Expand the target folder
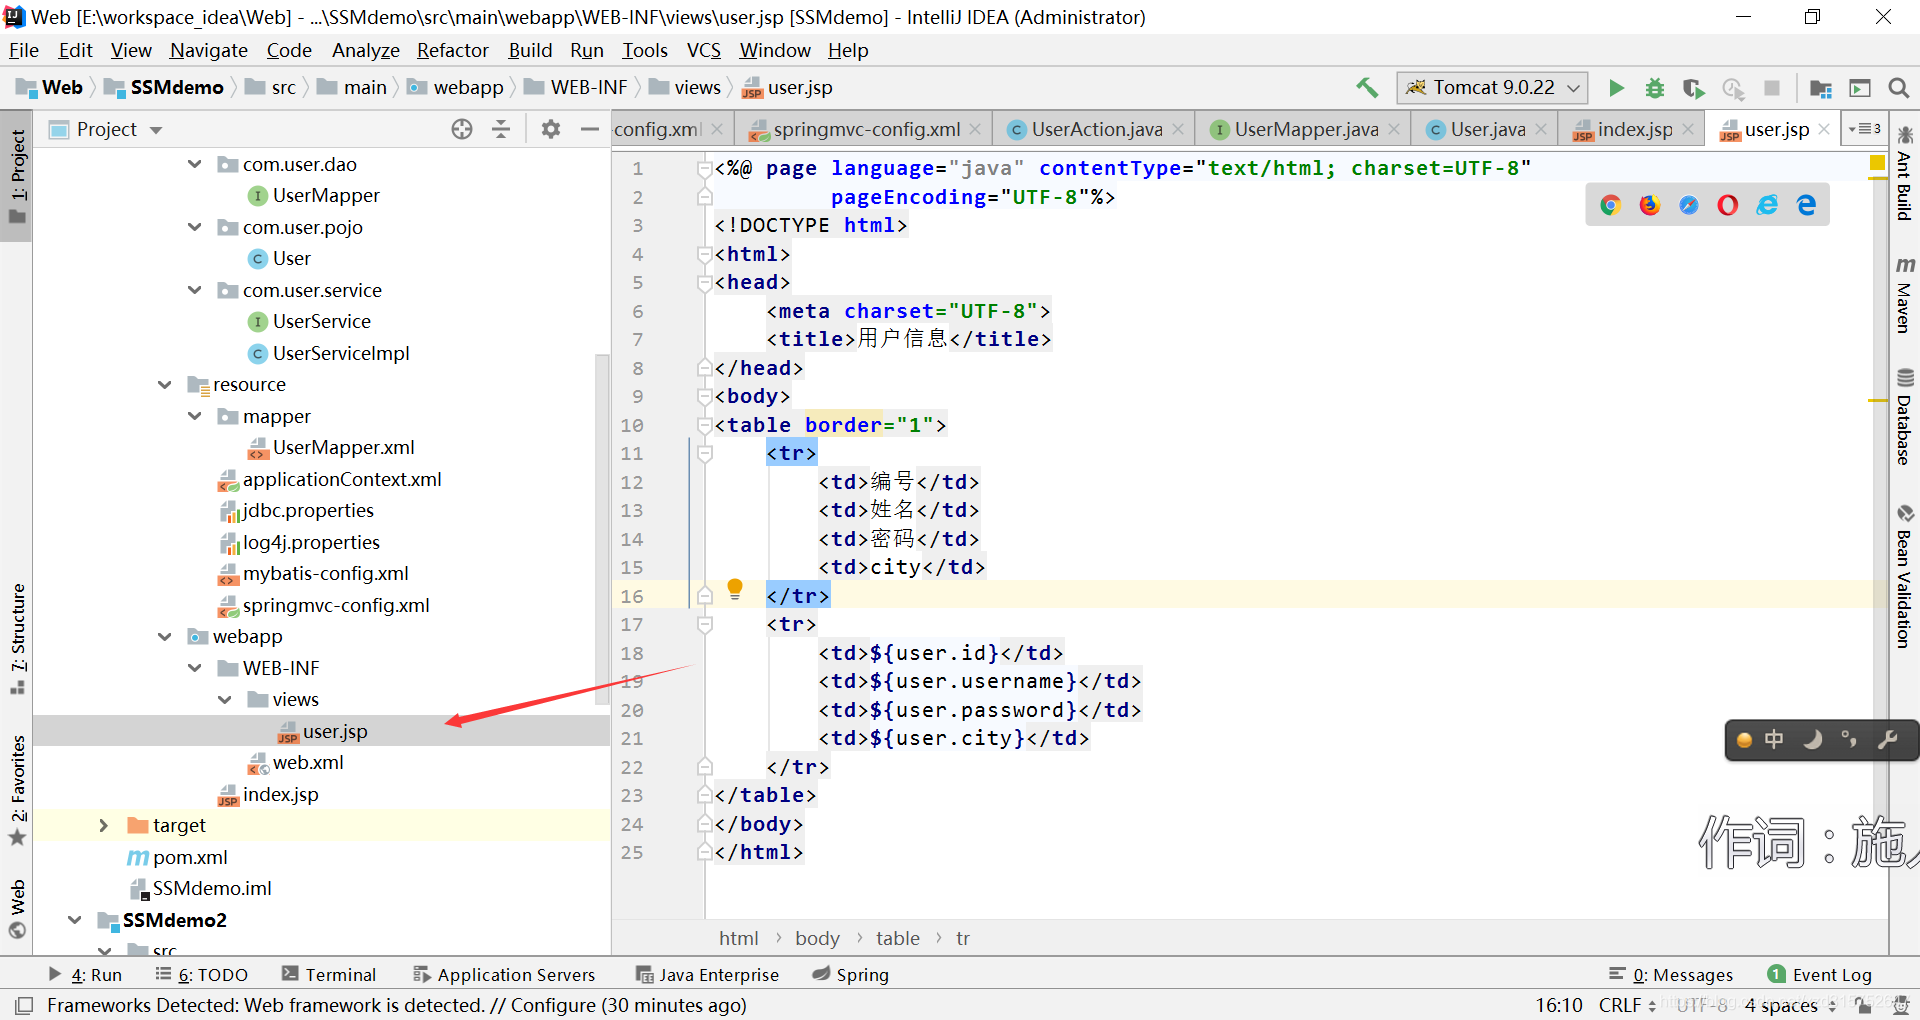This screenshot has height=1020, width=1920. coord(104,825)
